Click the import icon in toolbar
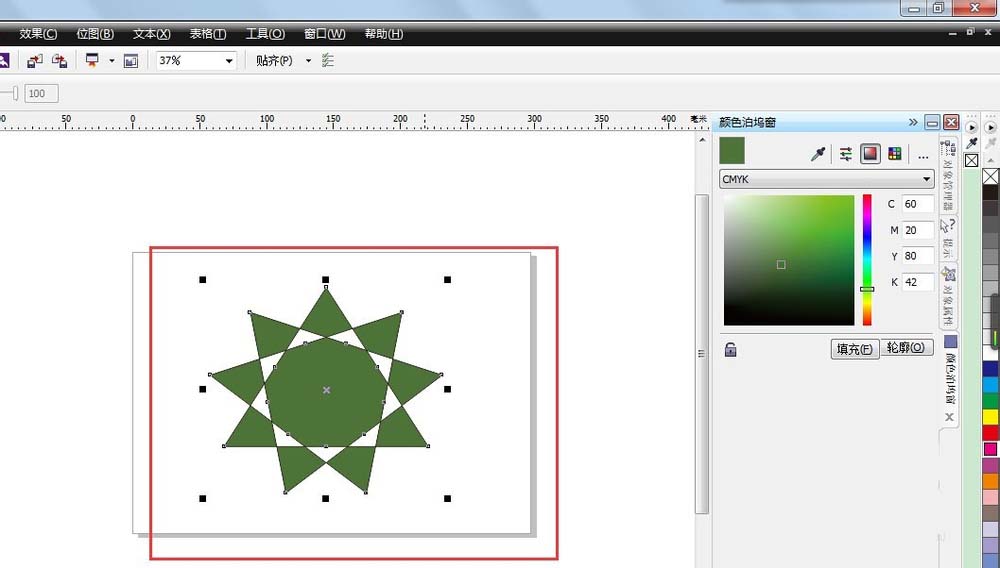1000x568 pixels. coord(35,61)
